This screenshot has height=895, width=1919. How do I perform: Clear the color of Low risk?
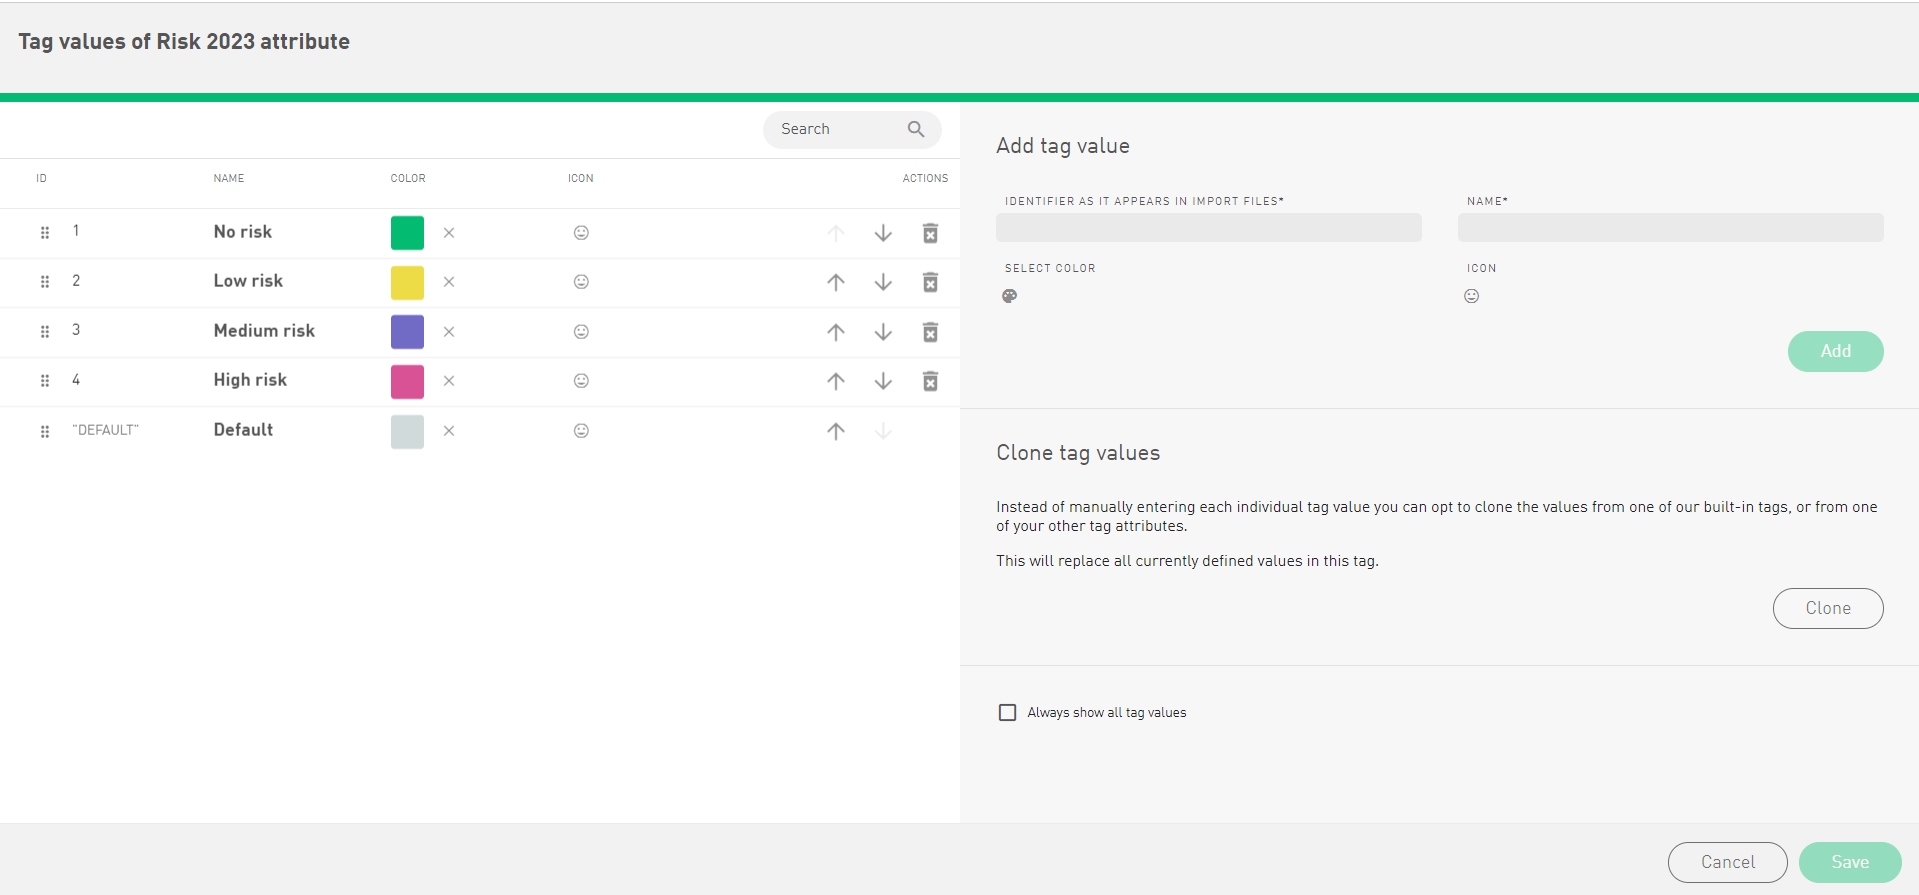click(x=449, y=282)
